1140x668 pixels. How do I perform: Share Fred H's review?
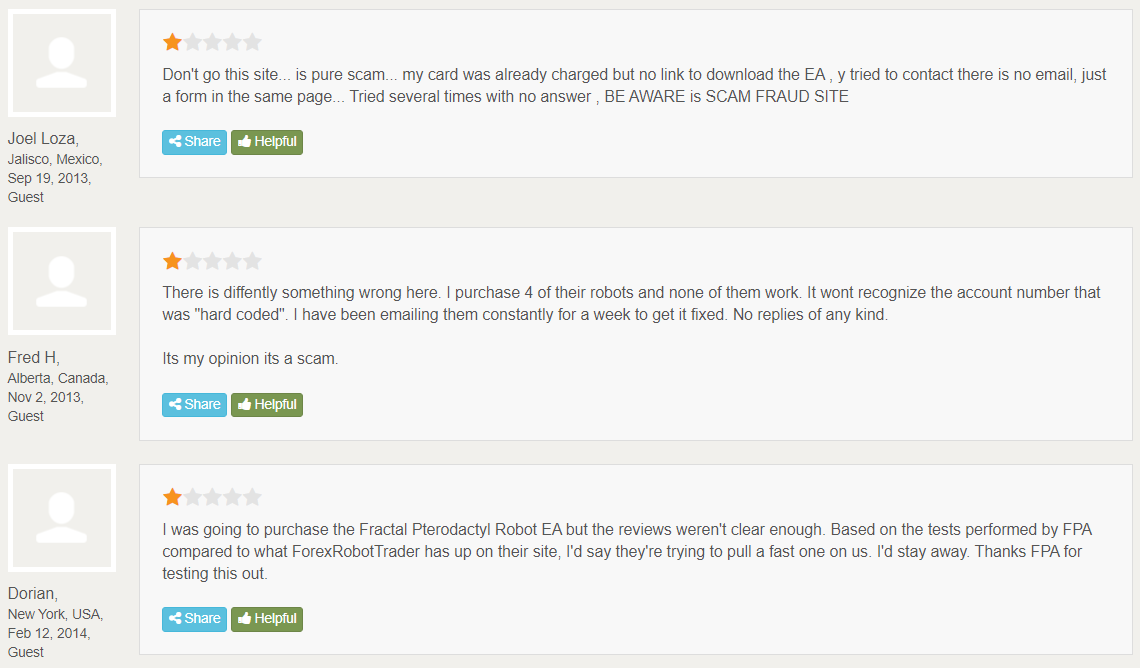[x=194, y=405]
